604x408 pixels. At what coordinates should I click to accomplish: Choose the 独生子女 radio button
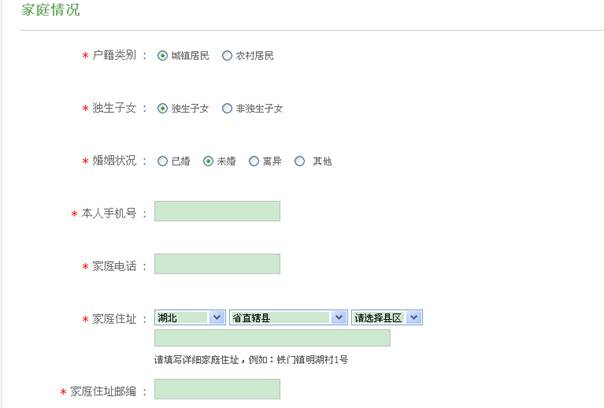(x=163, y=108)
